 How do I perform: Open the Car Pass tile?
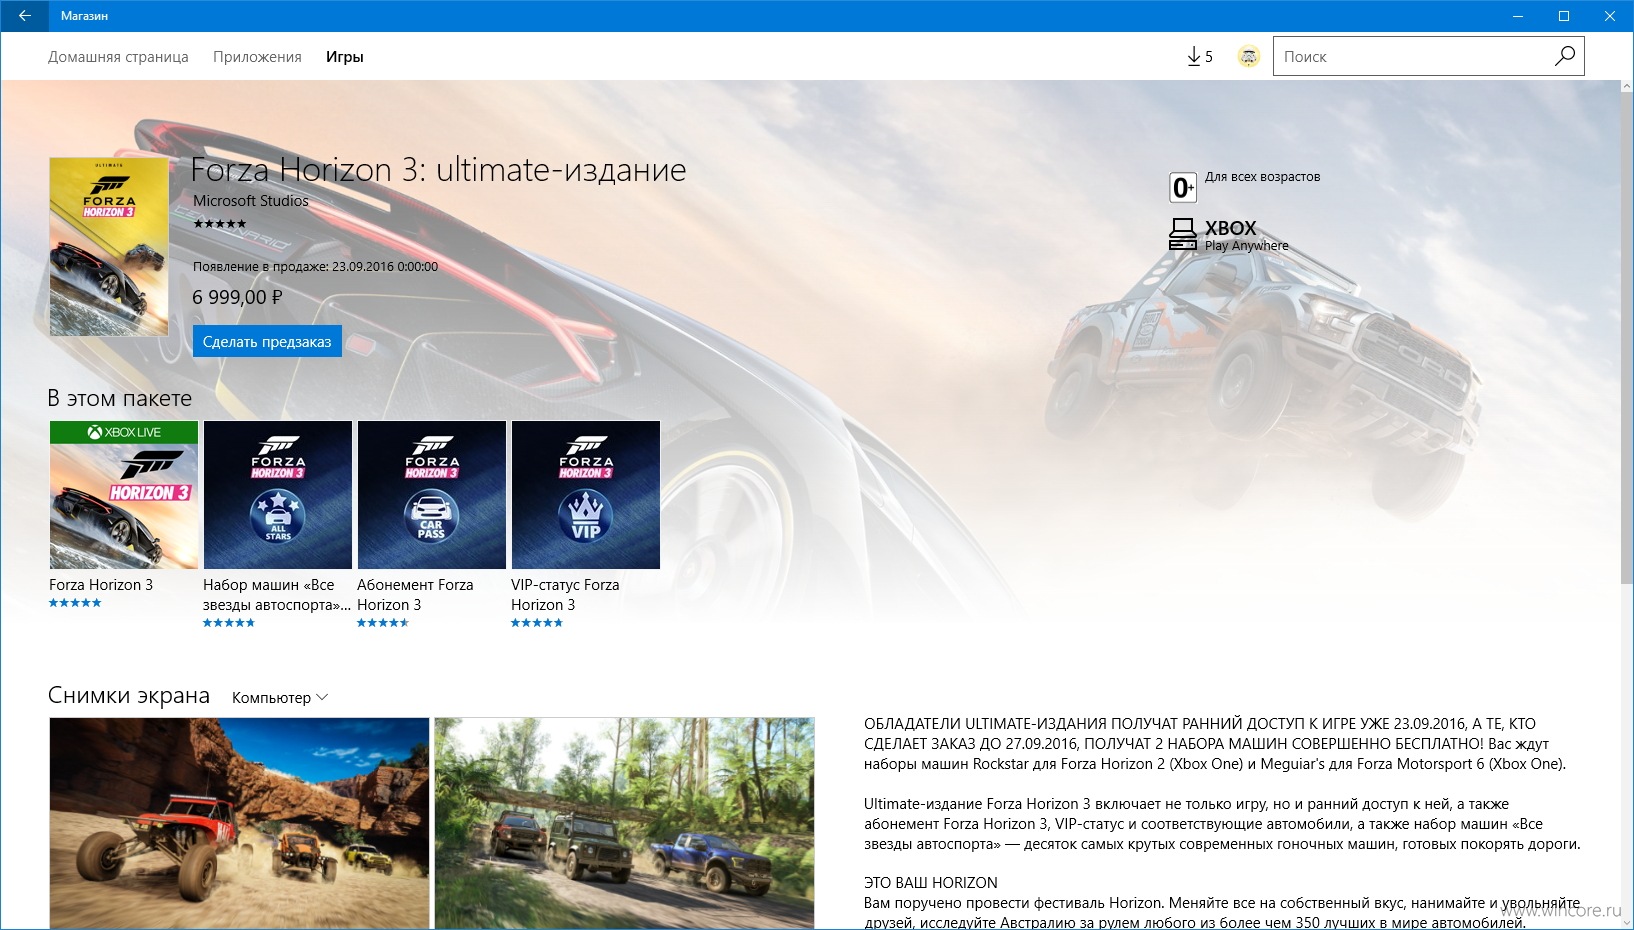[x=432, y=495]
